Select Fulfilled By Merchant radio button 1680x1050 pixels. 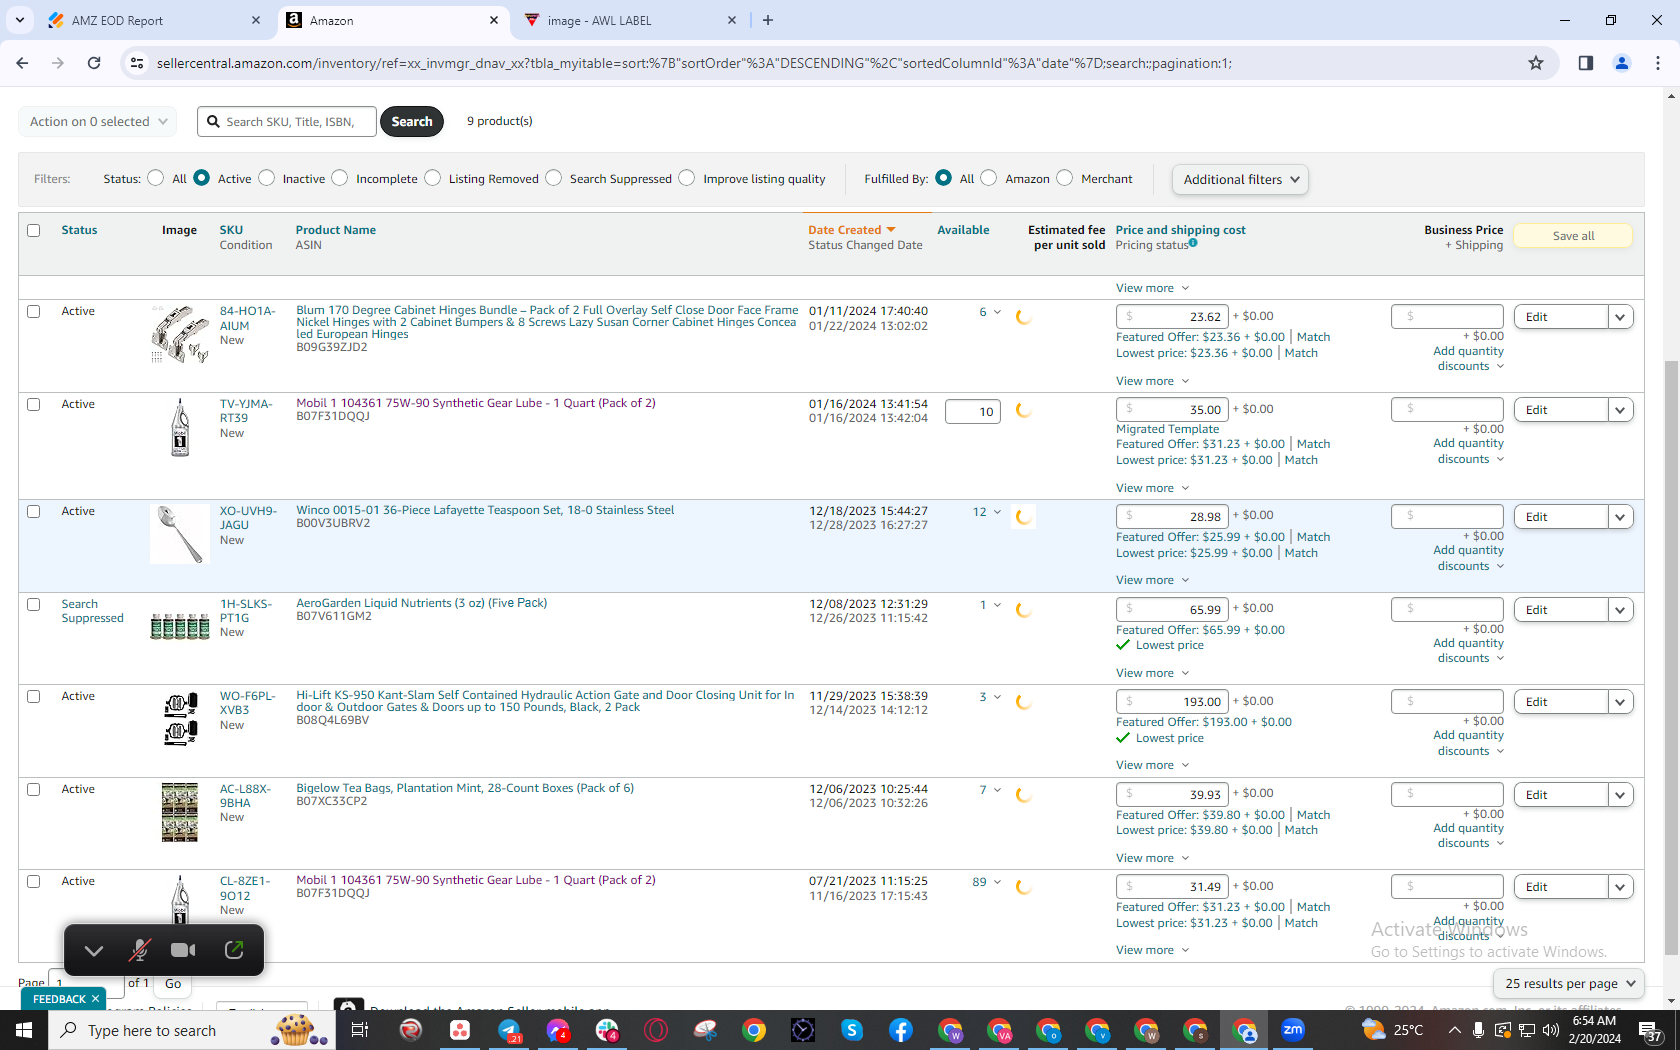tap(1065, 178)
